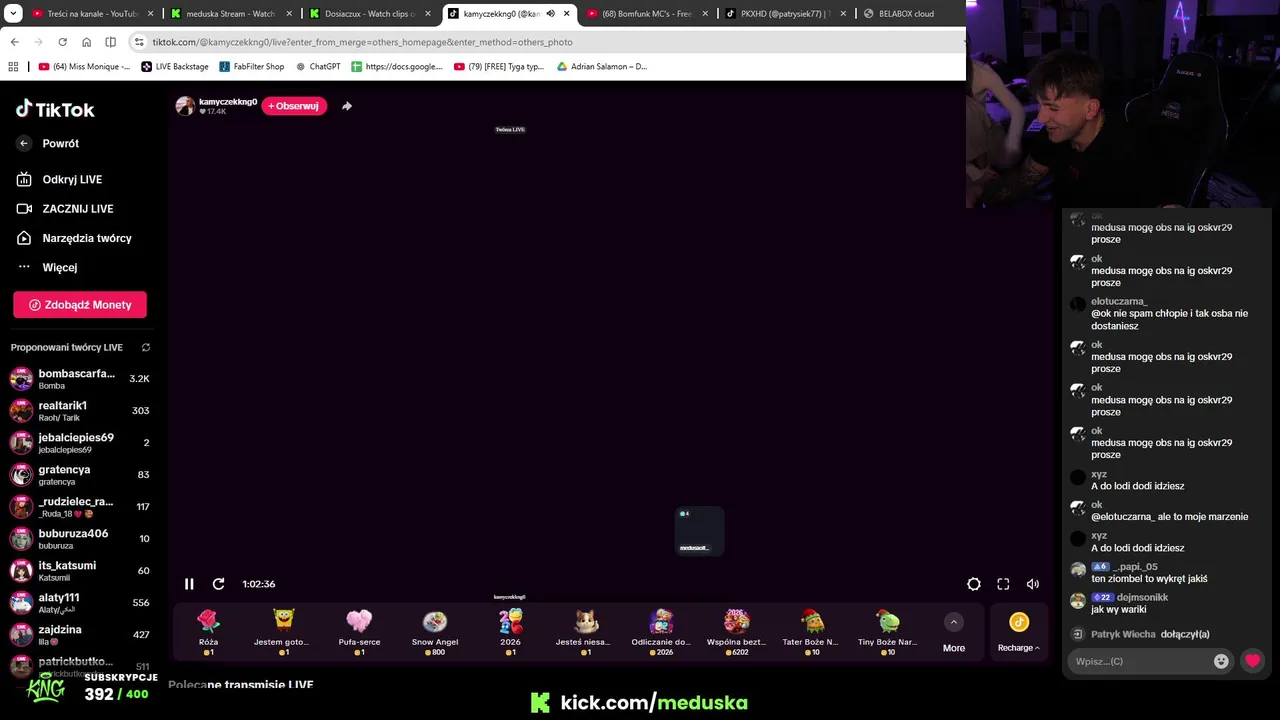The width and height of the screenshot is (1280, 720).
Task: Open the LIVE Backstage bookmark
Action: (175, 67)
